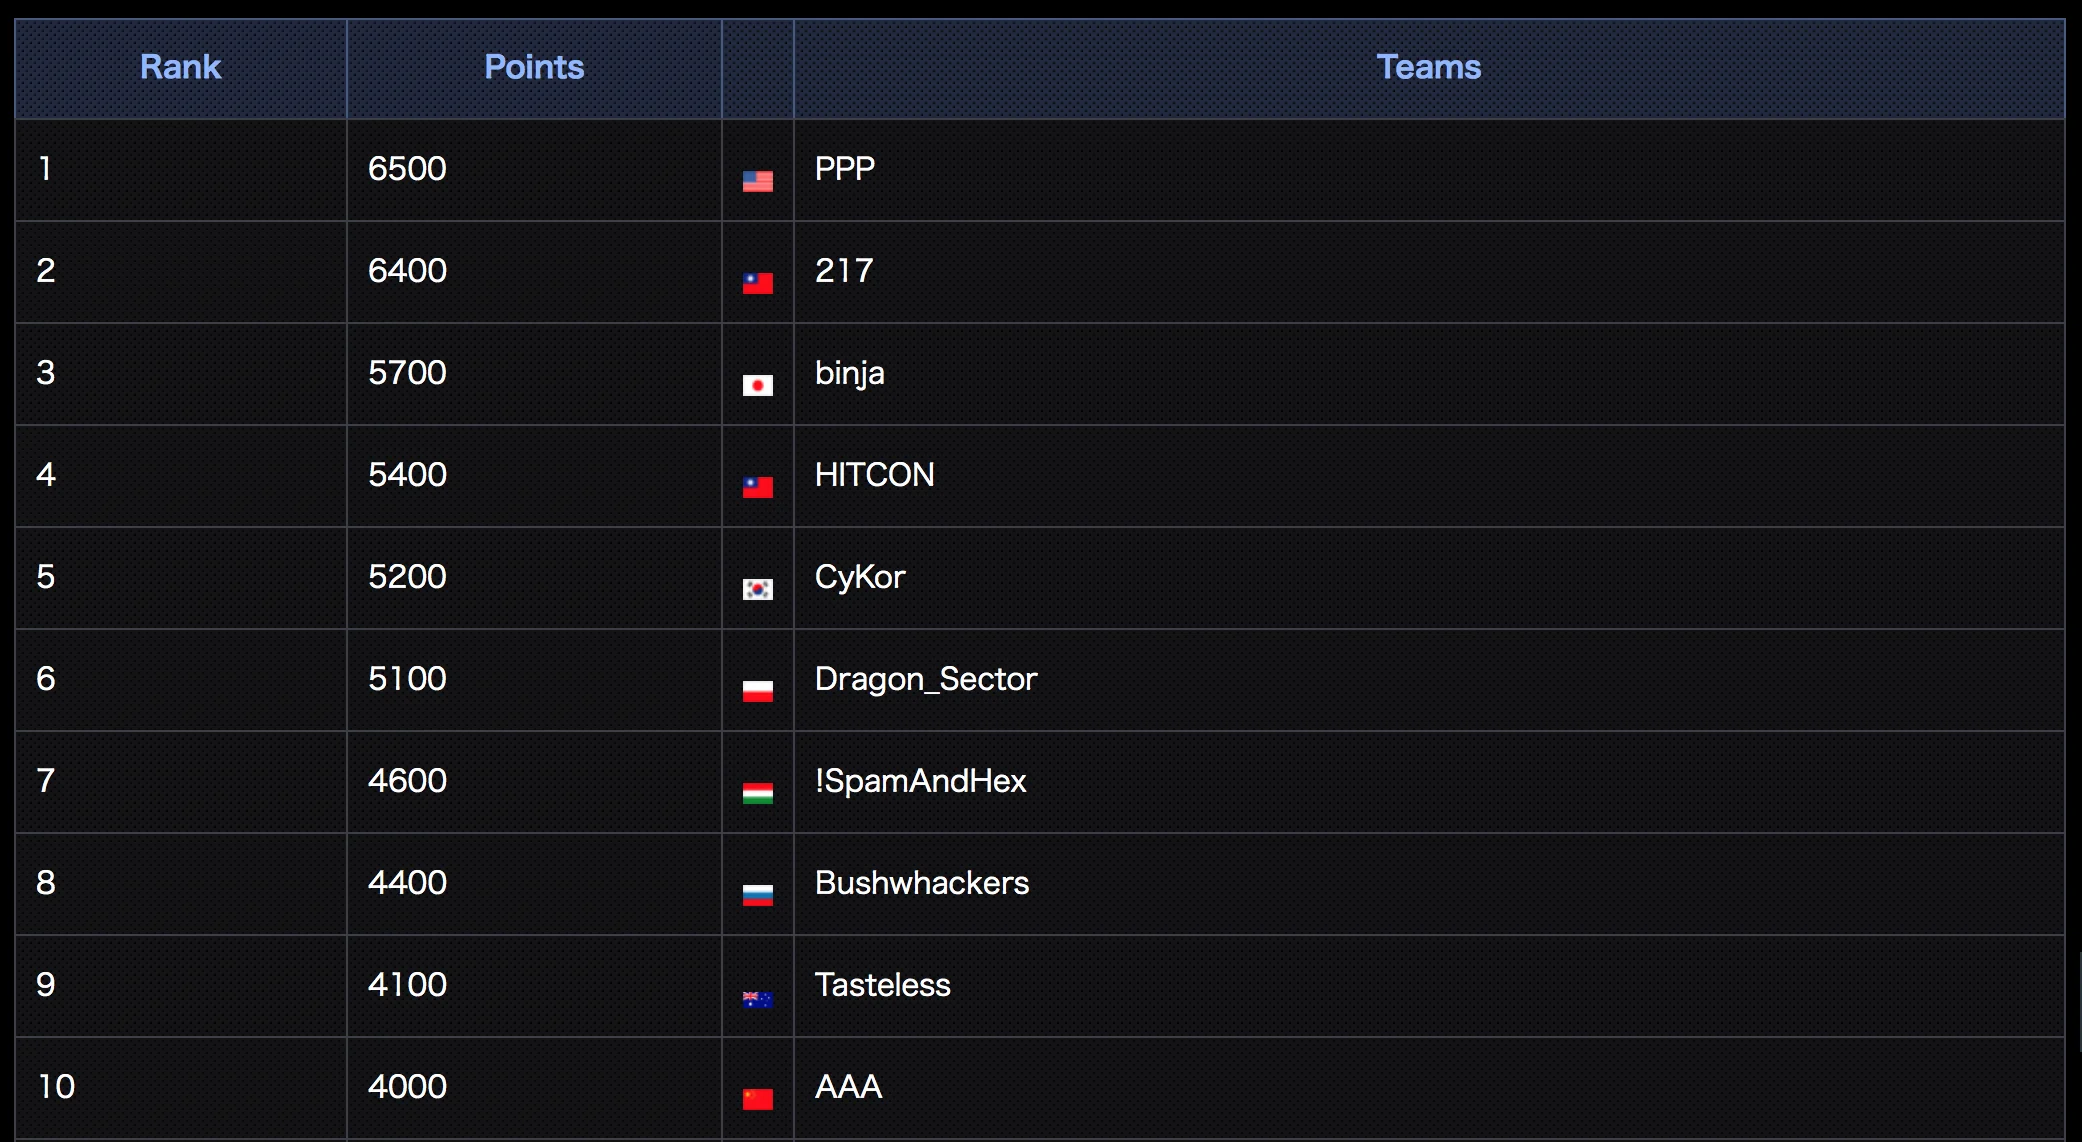
Task: Sort by the Points column header
Action: pyautogui.click(x=534, y=67)
